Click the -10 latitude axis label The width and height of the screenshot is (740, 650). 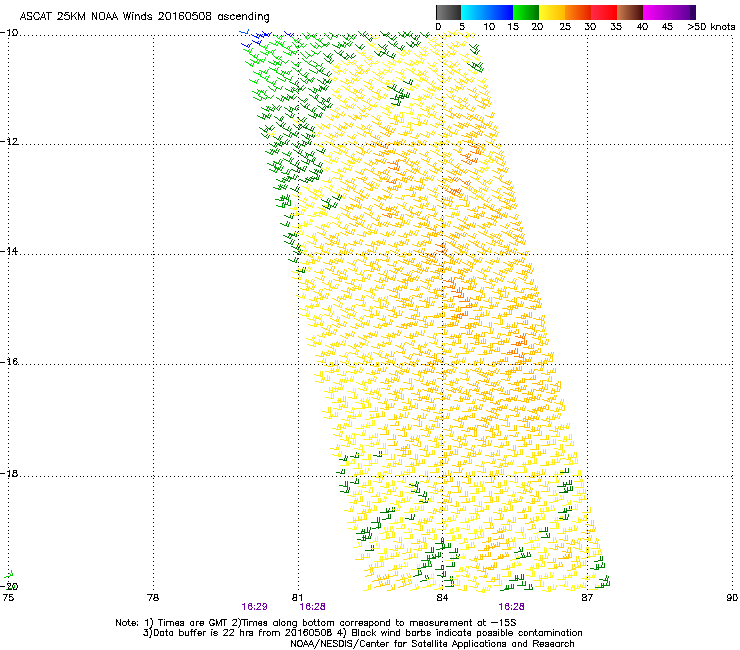coord(9,33)
